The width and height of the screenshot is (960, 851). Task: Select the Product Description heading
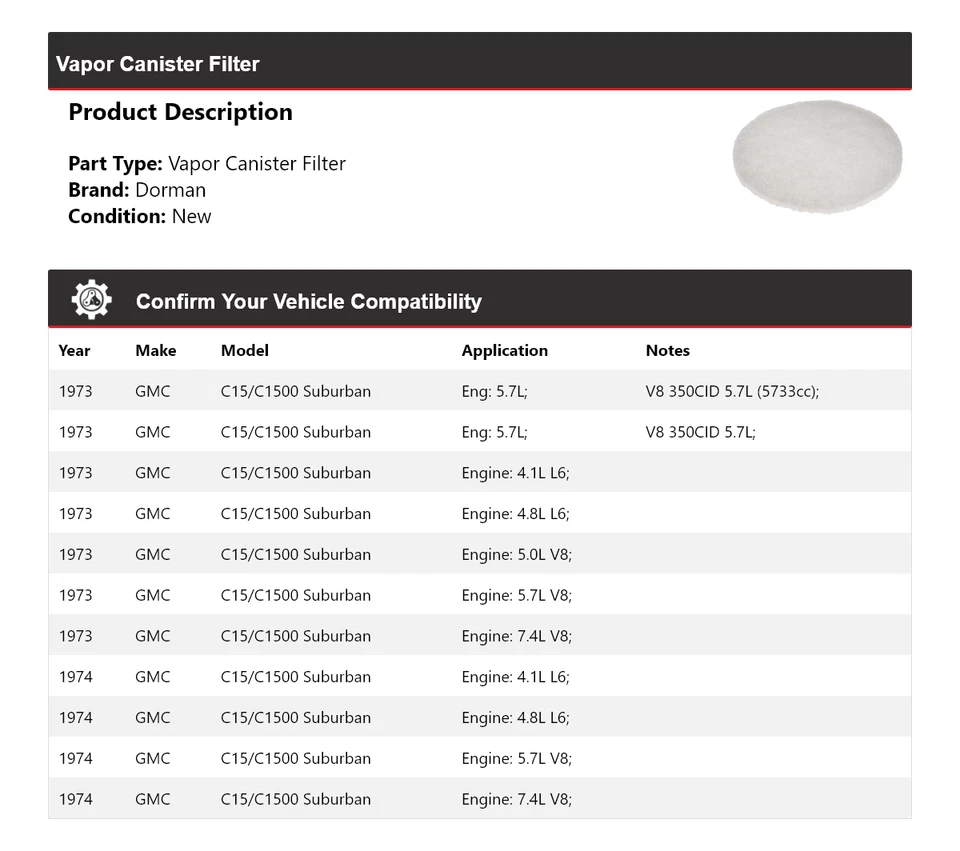coord(180,112)
